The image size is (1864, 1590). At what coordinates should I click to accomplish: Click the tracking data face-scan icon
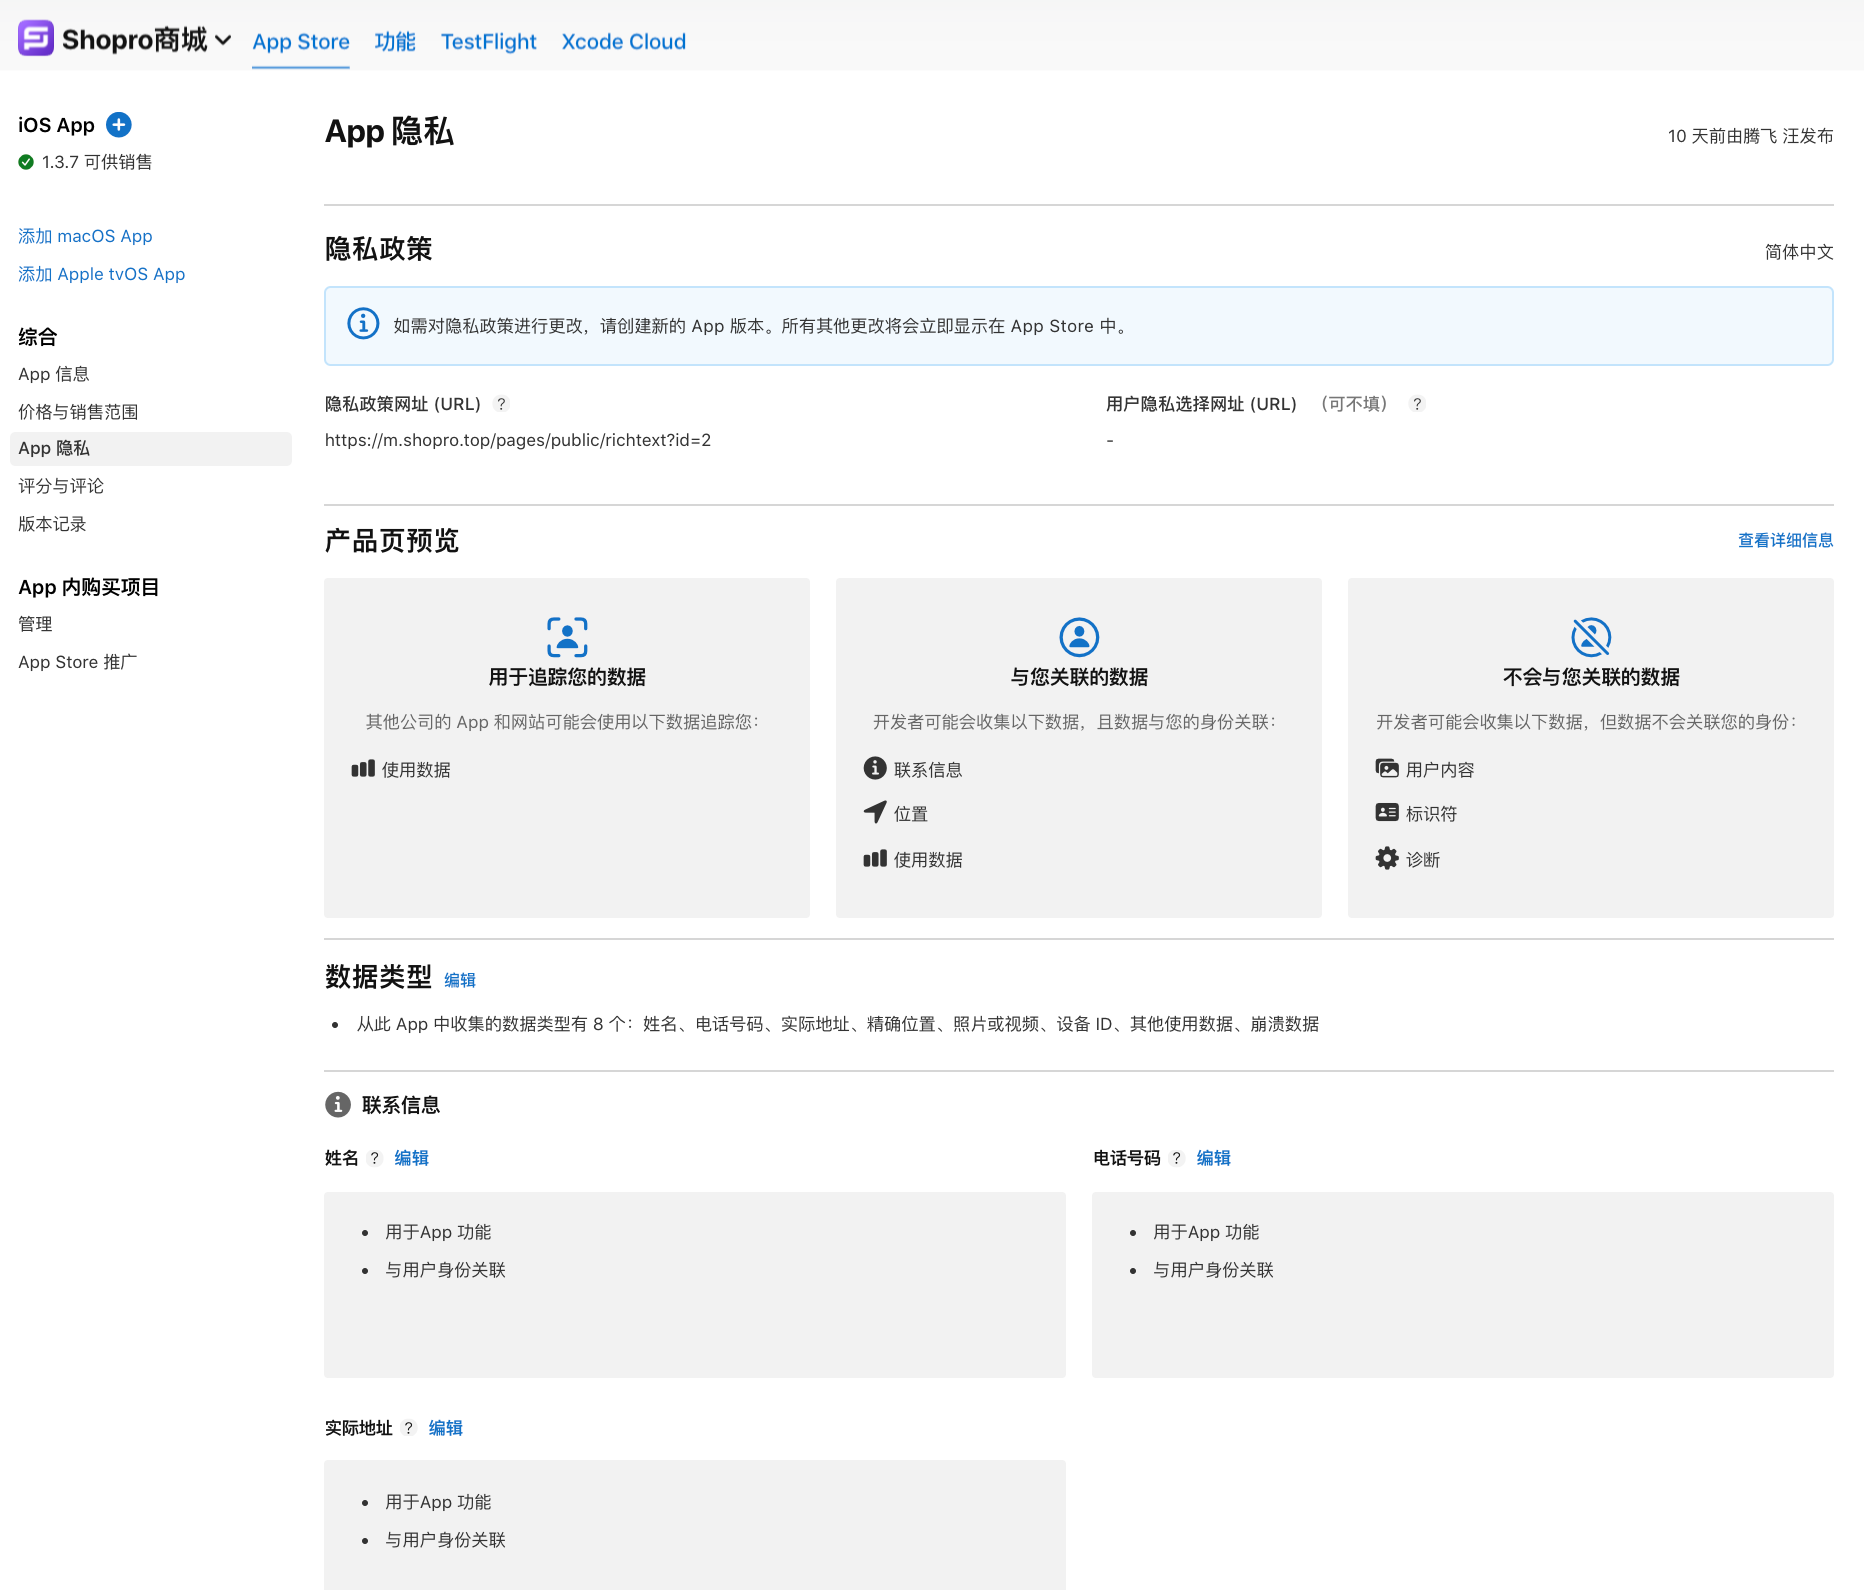(x=567, y=637)
